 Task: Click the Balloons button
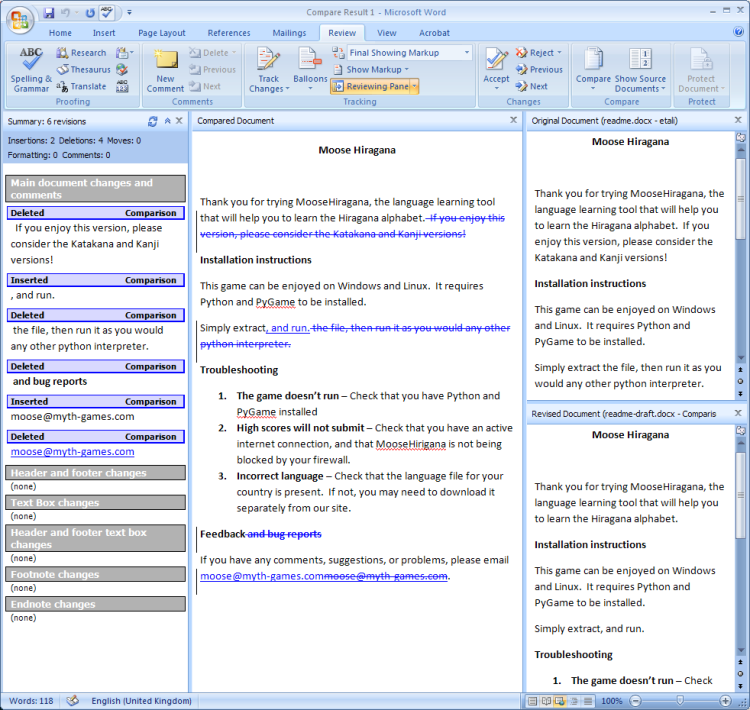coord(310,69)
